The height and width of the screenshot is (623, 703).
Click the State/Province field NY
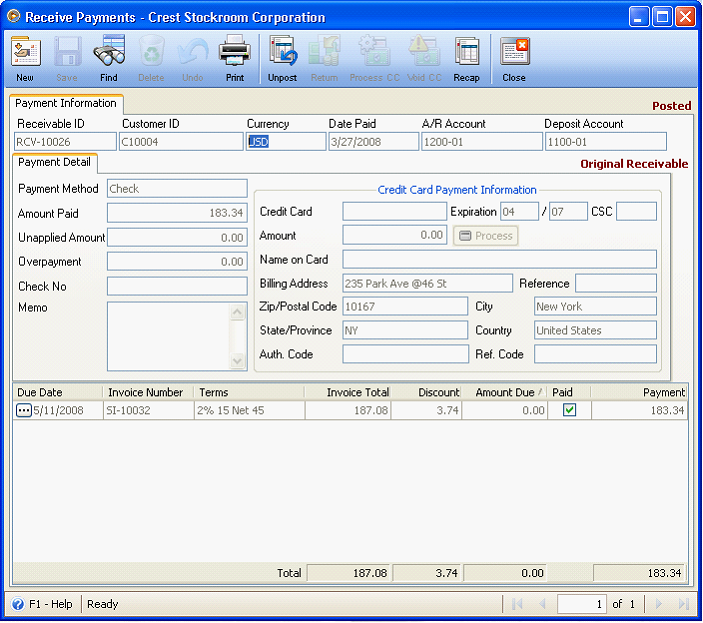[x=405, y=330]
